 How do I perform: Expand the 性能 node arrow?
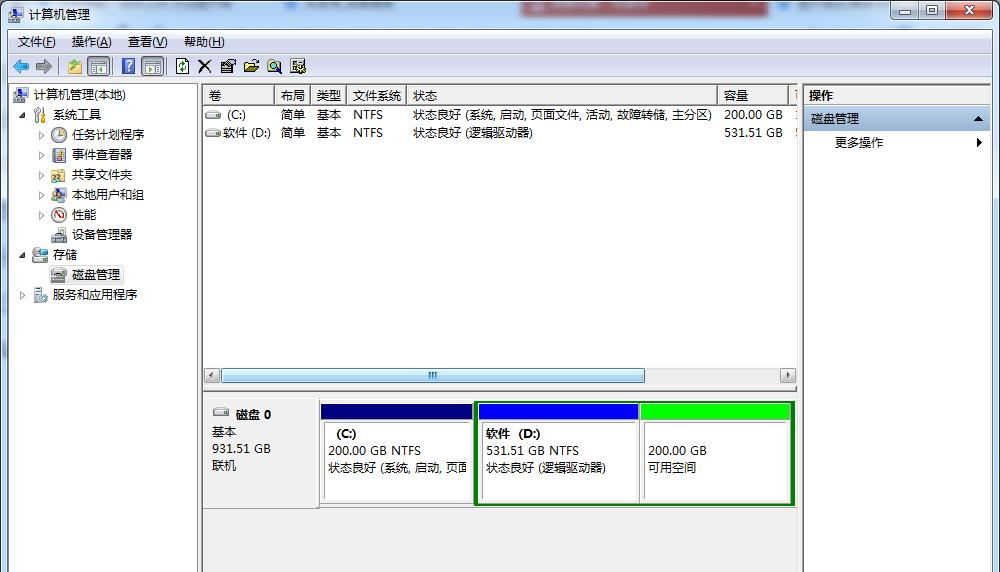(x=41, y=215)
